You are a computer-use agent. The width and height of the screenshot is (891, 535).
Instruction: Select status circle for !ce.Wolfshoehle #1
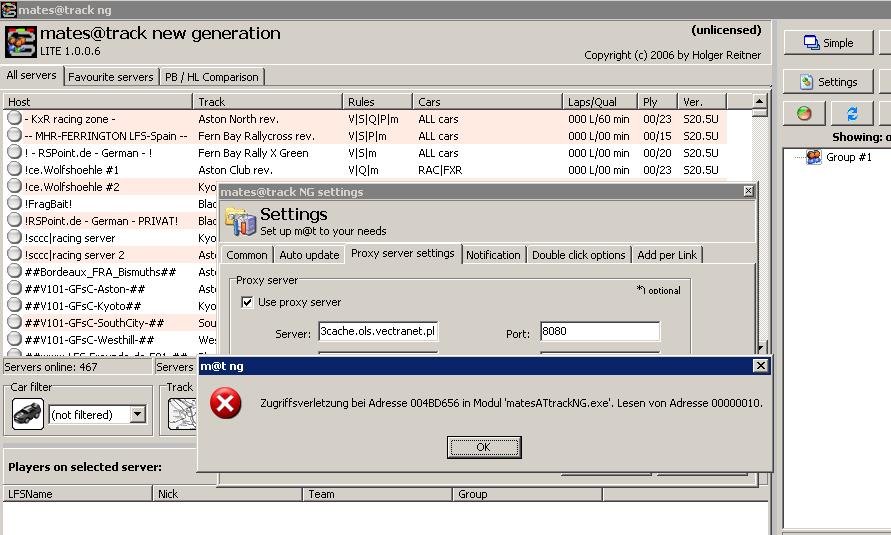14,169
